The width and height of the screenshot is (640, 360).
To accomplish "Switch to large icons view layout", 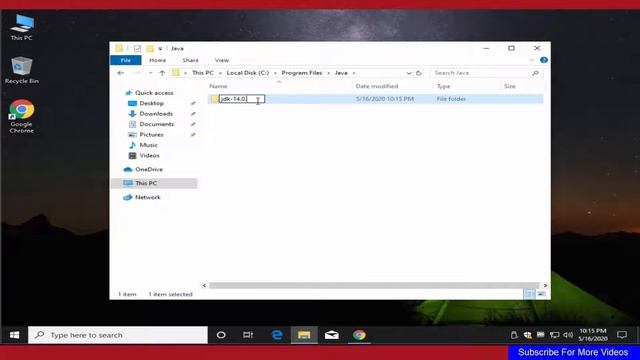I will [541, 294].
